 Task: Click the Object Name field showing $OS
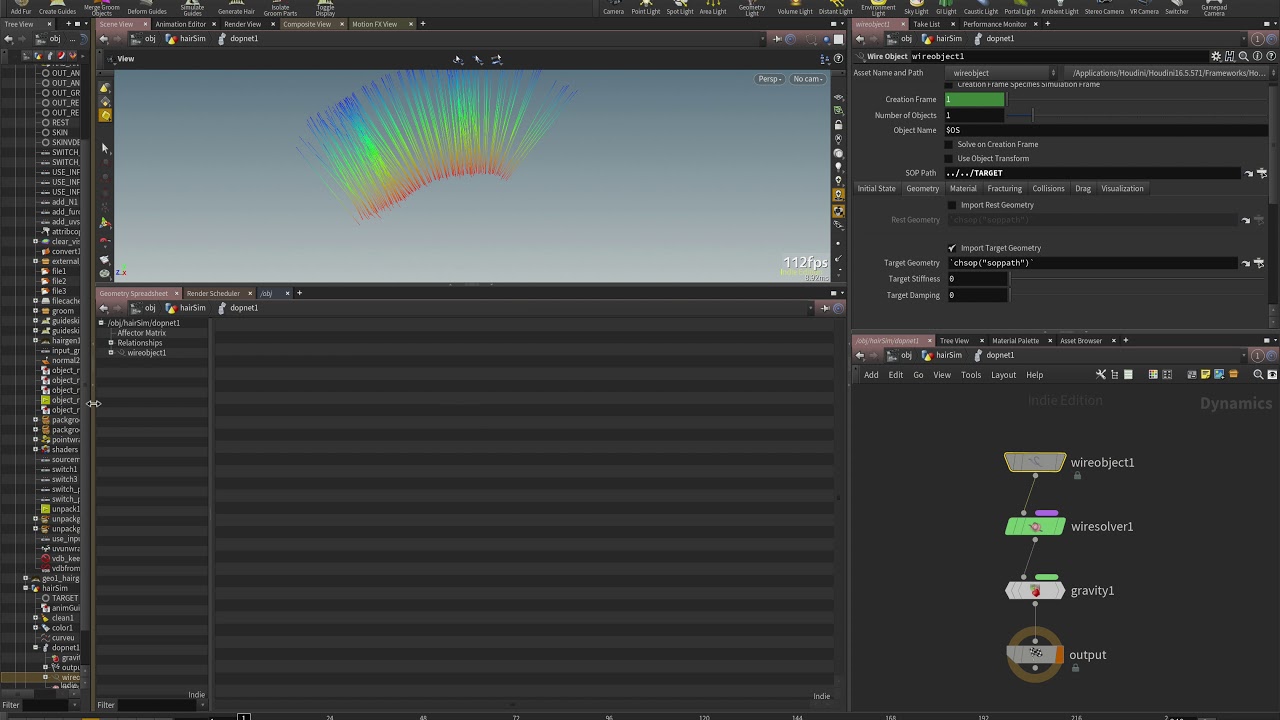pos(1105,130)
